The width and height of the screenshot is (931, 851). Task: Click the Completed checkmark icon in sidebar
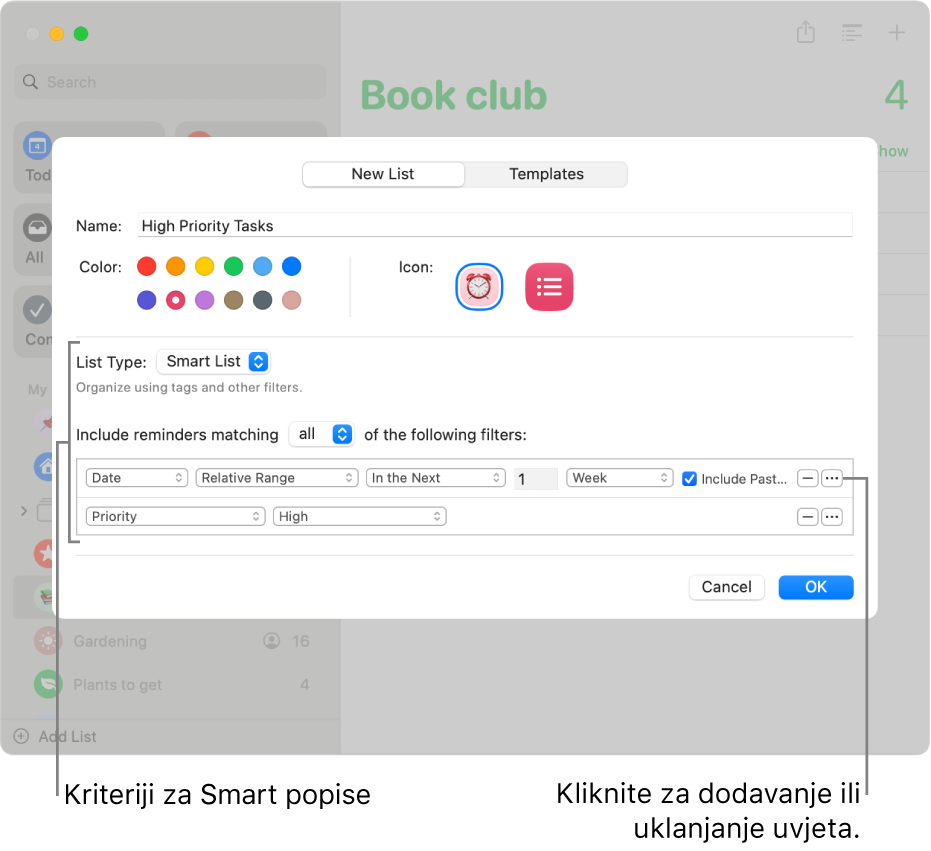click(x=37, y=309)
